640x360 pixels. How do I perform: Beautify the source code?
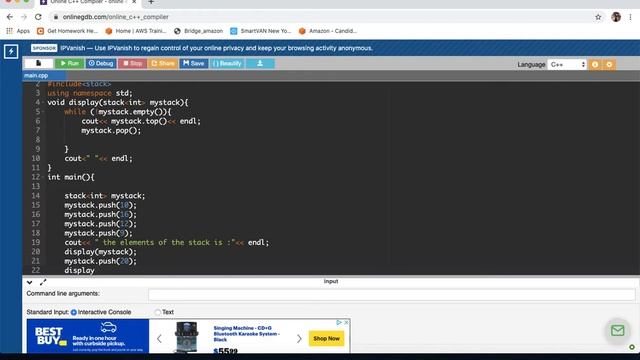click(x=227, y=63)
